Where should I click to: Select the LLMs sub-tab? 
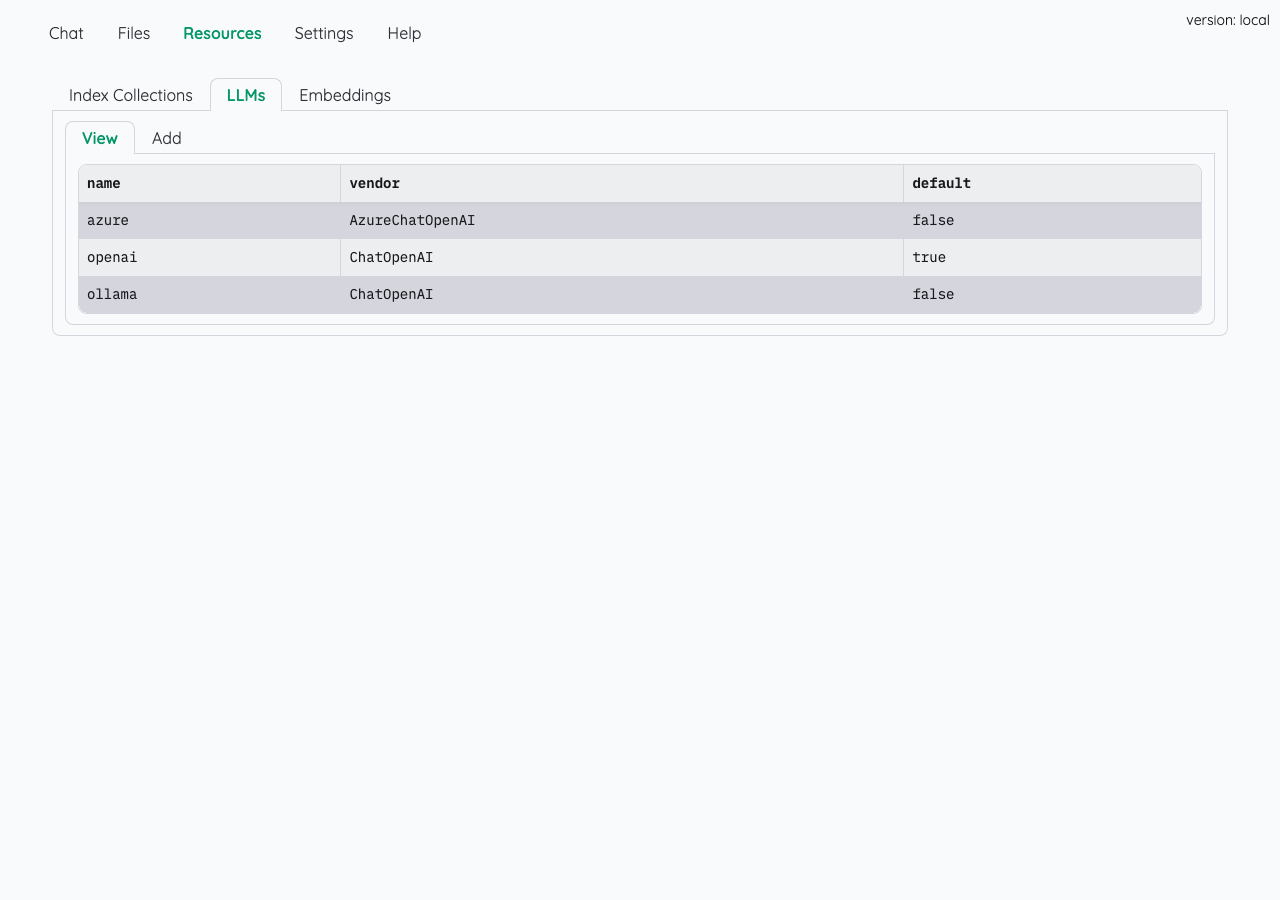(x=246, y=95)
